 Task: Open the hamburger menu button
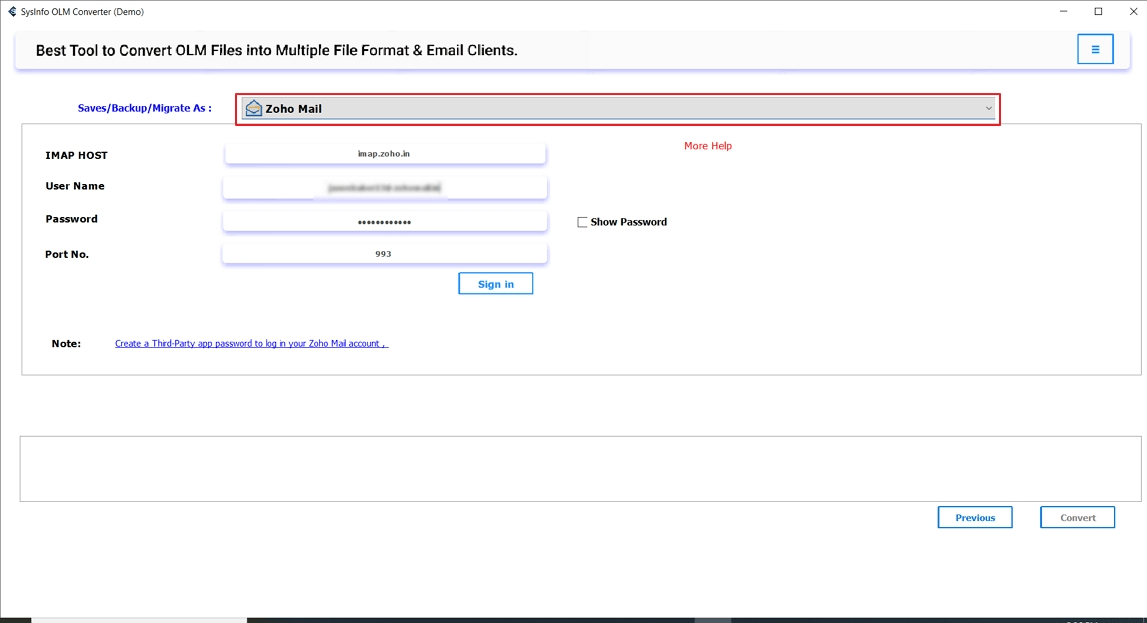(1095, 49)
